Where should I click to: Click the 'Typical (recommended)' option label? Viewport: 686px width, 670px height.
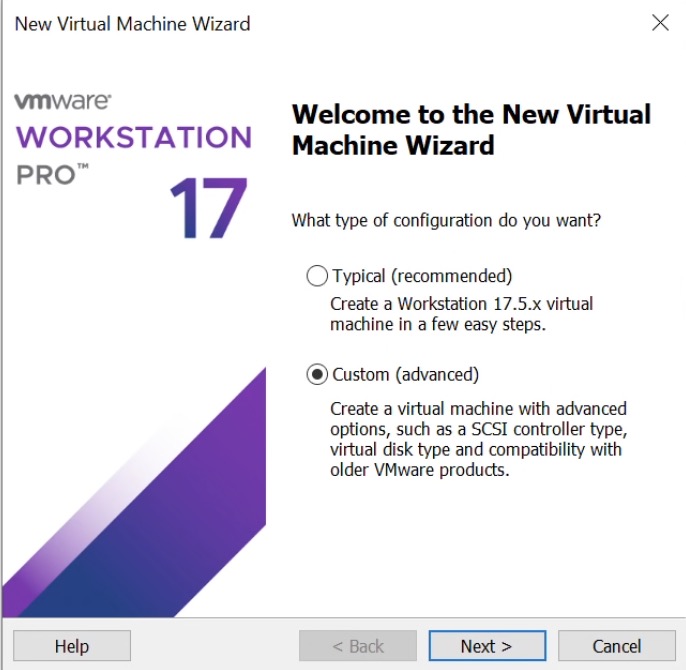click(x=421, y=276)
